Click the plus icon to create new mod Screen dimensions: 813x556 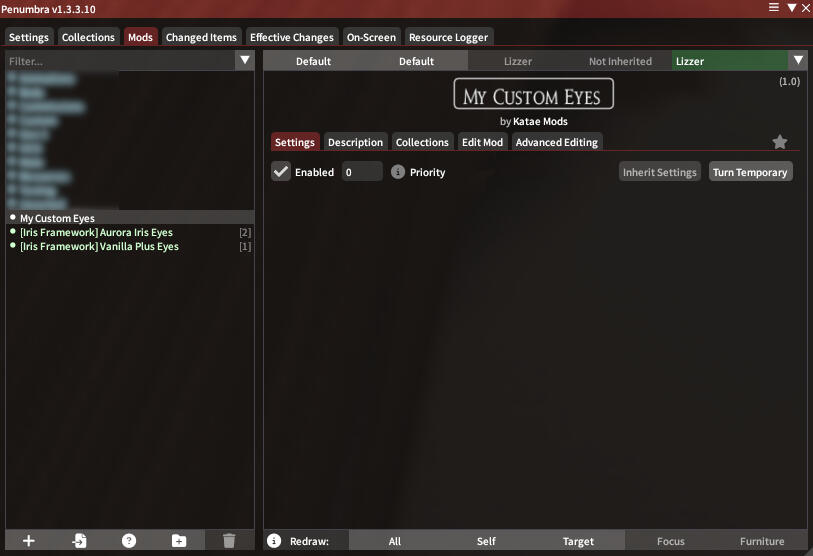coord(29,541)
